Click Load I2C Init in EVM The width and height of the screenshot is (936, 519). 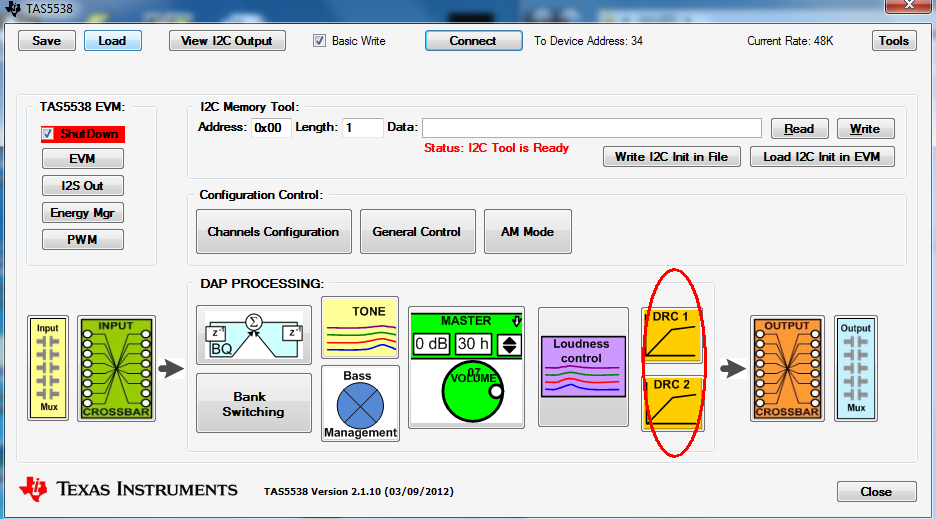822,156
